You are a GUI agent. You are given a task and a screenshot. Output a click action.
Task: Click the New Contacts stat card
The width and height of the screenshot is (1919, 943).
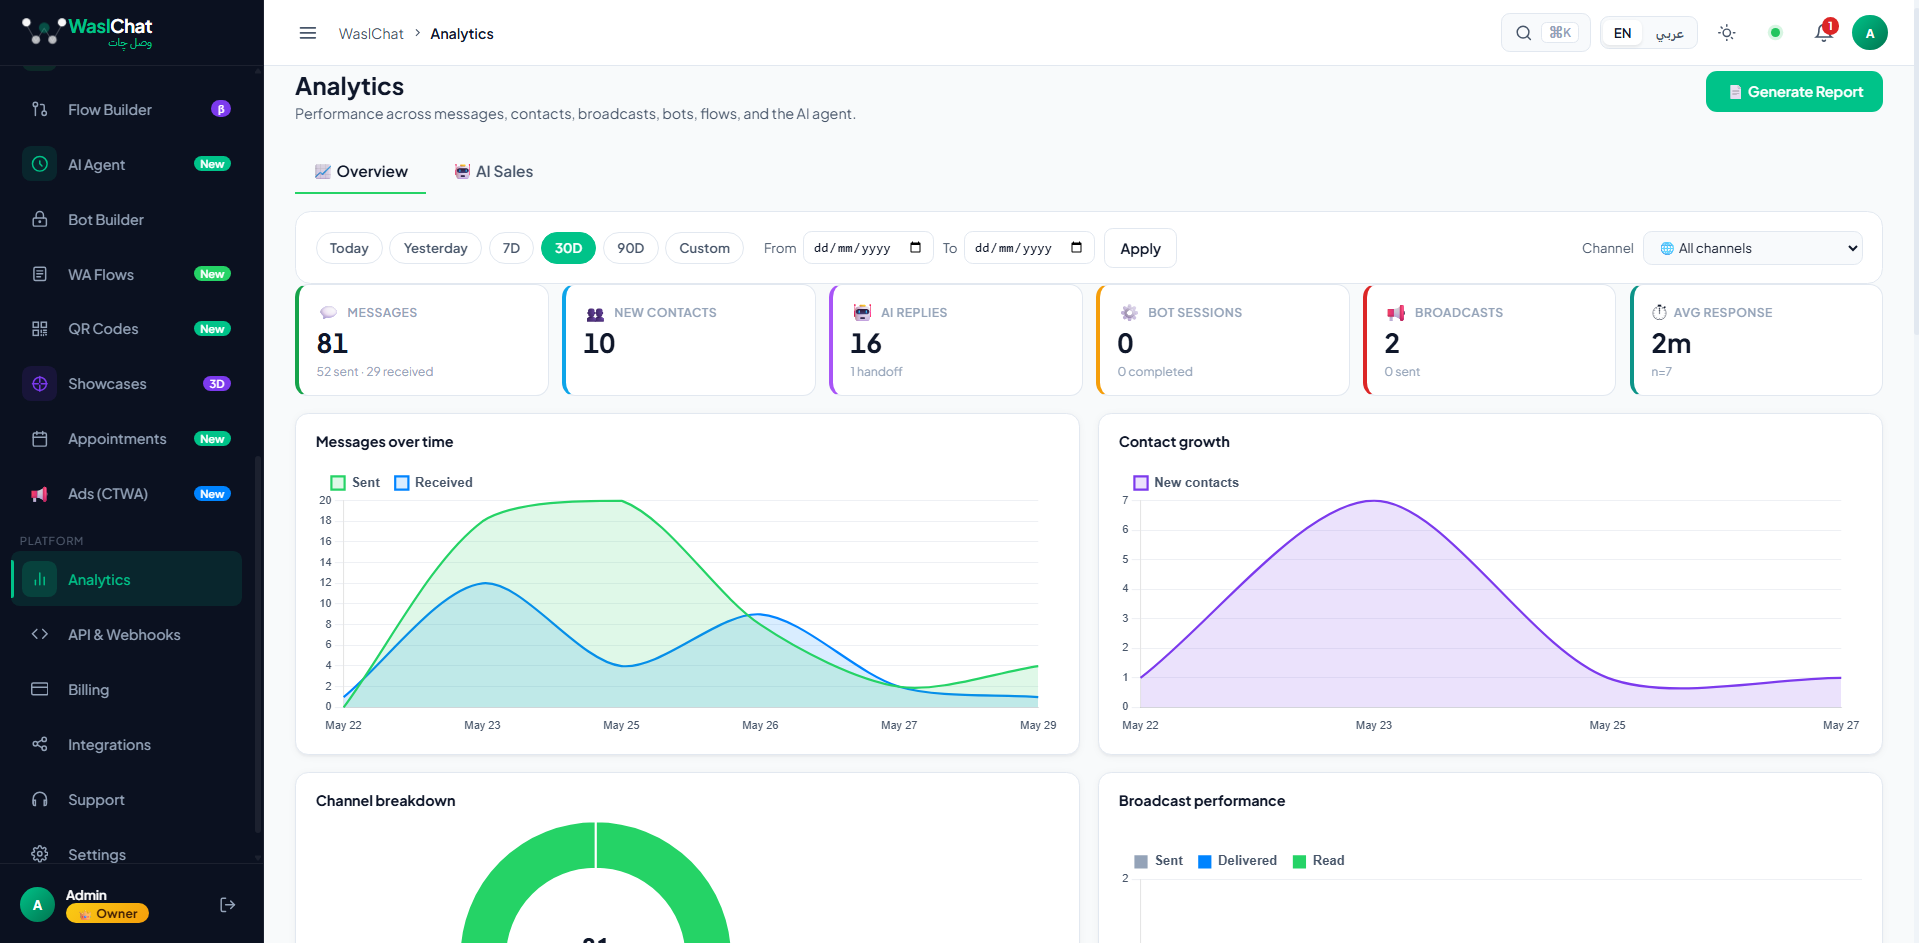[x=689, y=340]
